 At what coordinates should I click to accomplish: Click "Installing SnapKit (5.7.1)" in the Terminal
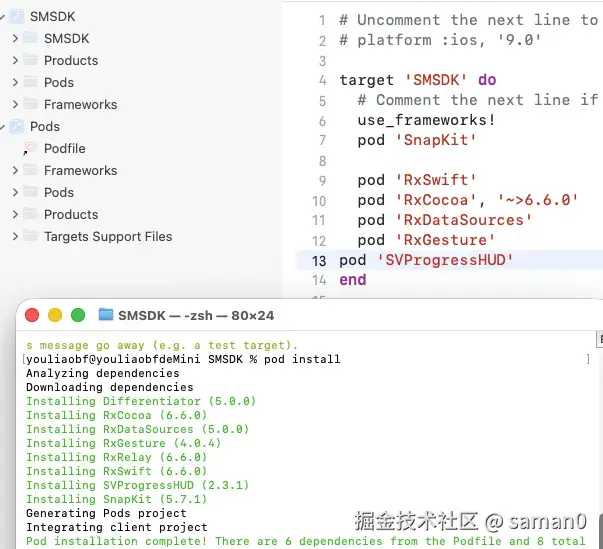tap(117, 499)
